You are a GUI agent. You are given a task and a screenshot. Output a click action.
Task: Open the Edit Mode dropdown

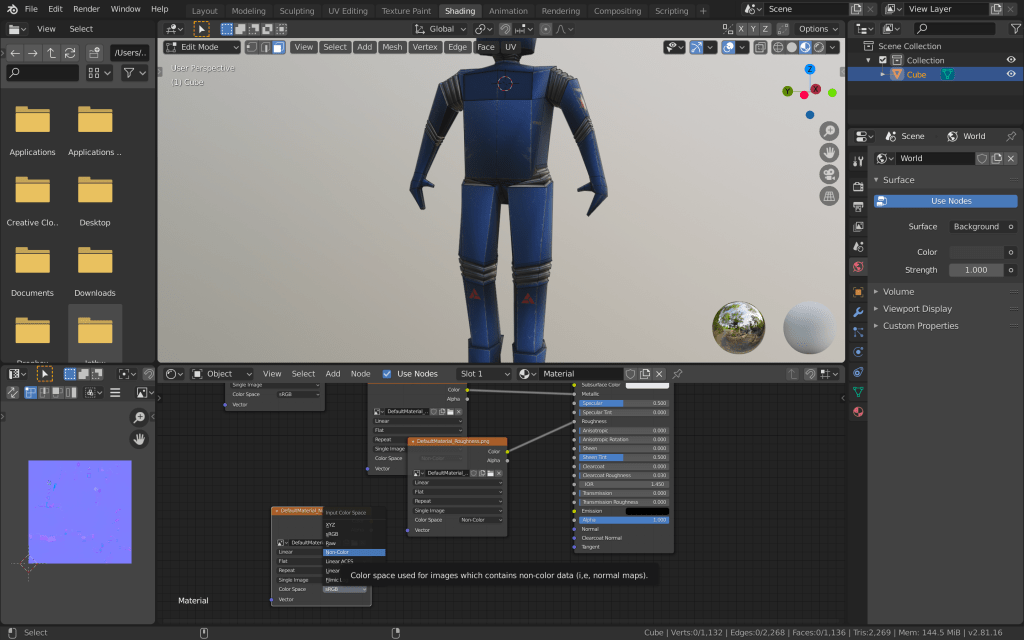pyautogui.click(x=203, y=47)
